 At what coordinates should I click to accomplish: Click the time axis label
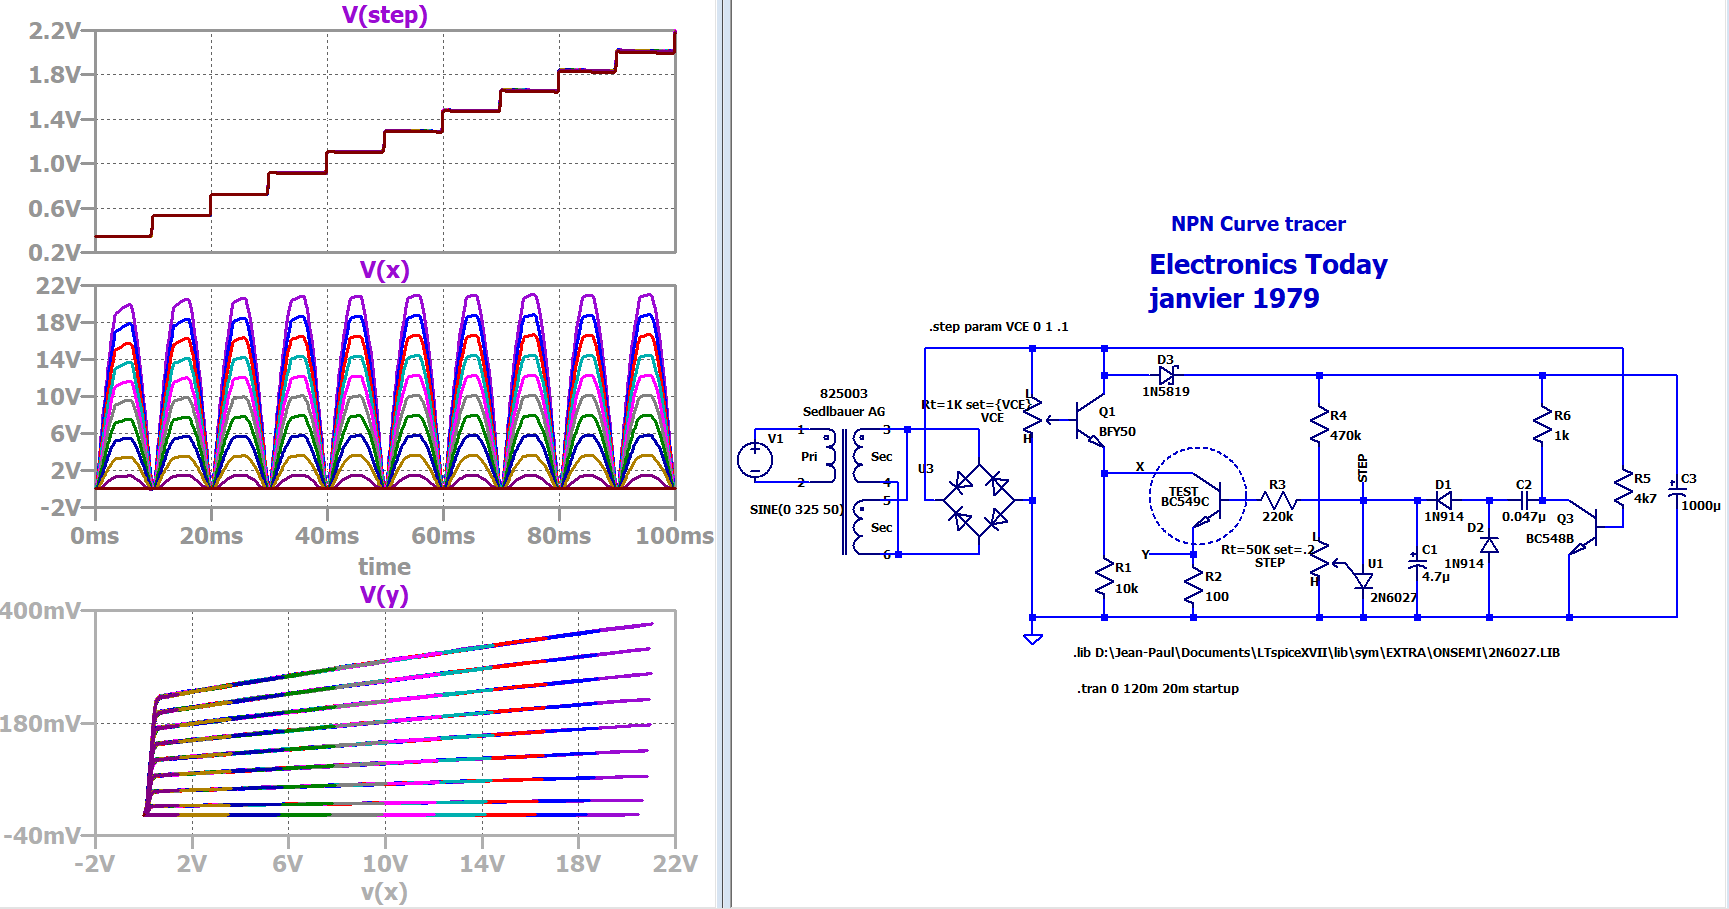point(384,567)
